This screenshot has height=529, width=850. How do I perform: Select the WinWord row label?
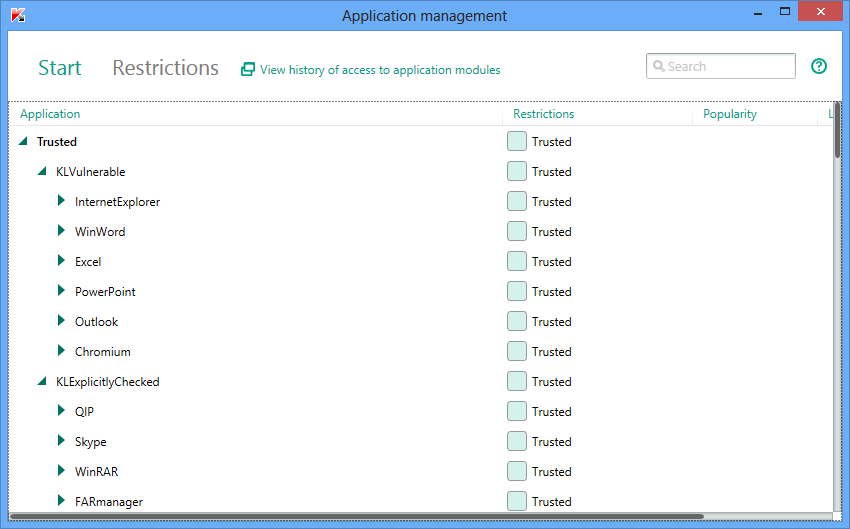[100, 231]
